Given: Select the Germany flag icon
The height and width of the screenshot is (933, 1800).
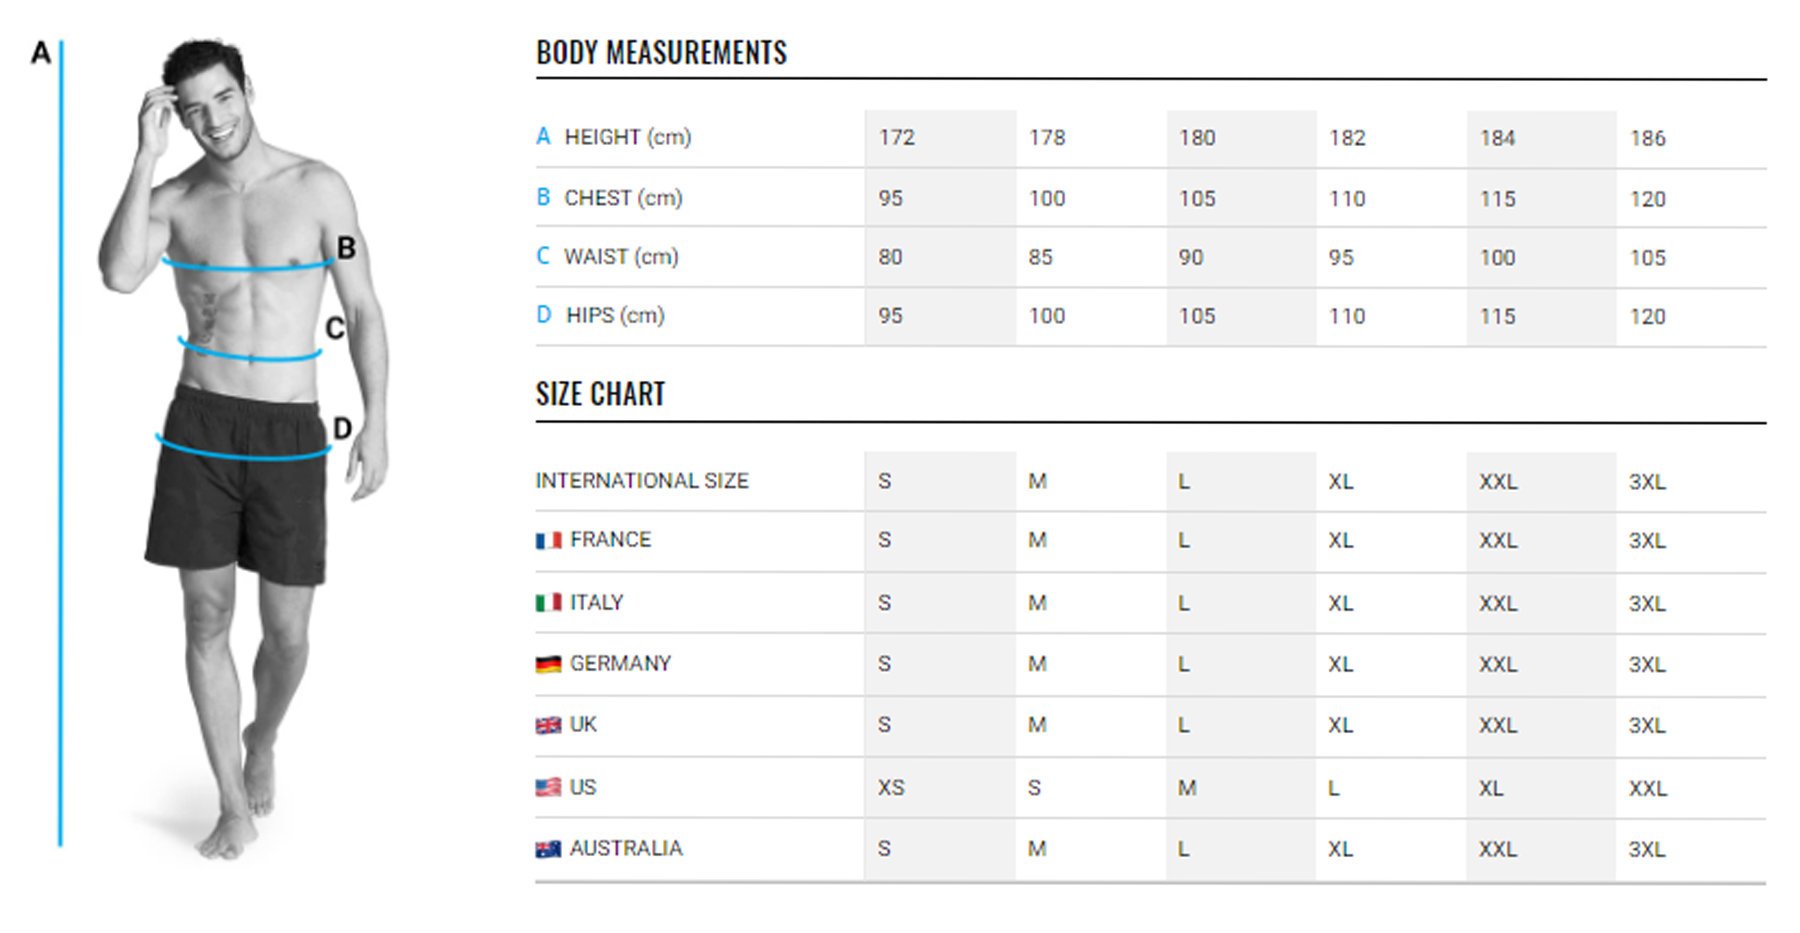Looking at the screenshot, I should coord(548,665).
